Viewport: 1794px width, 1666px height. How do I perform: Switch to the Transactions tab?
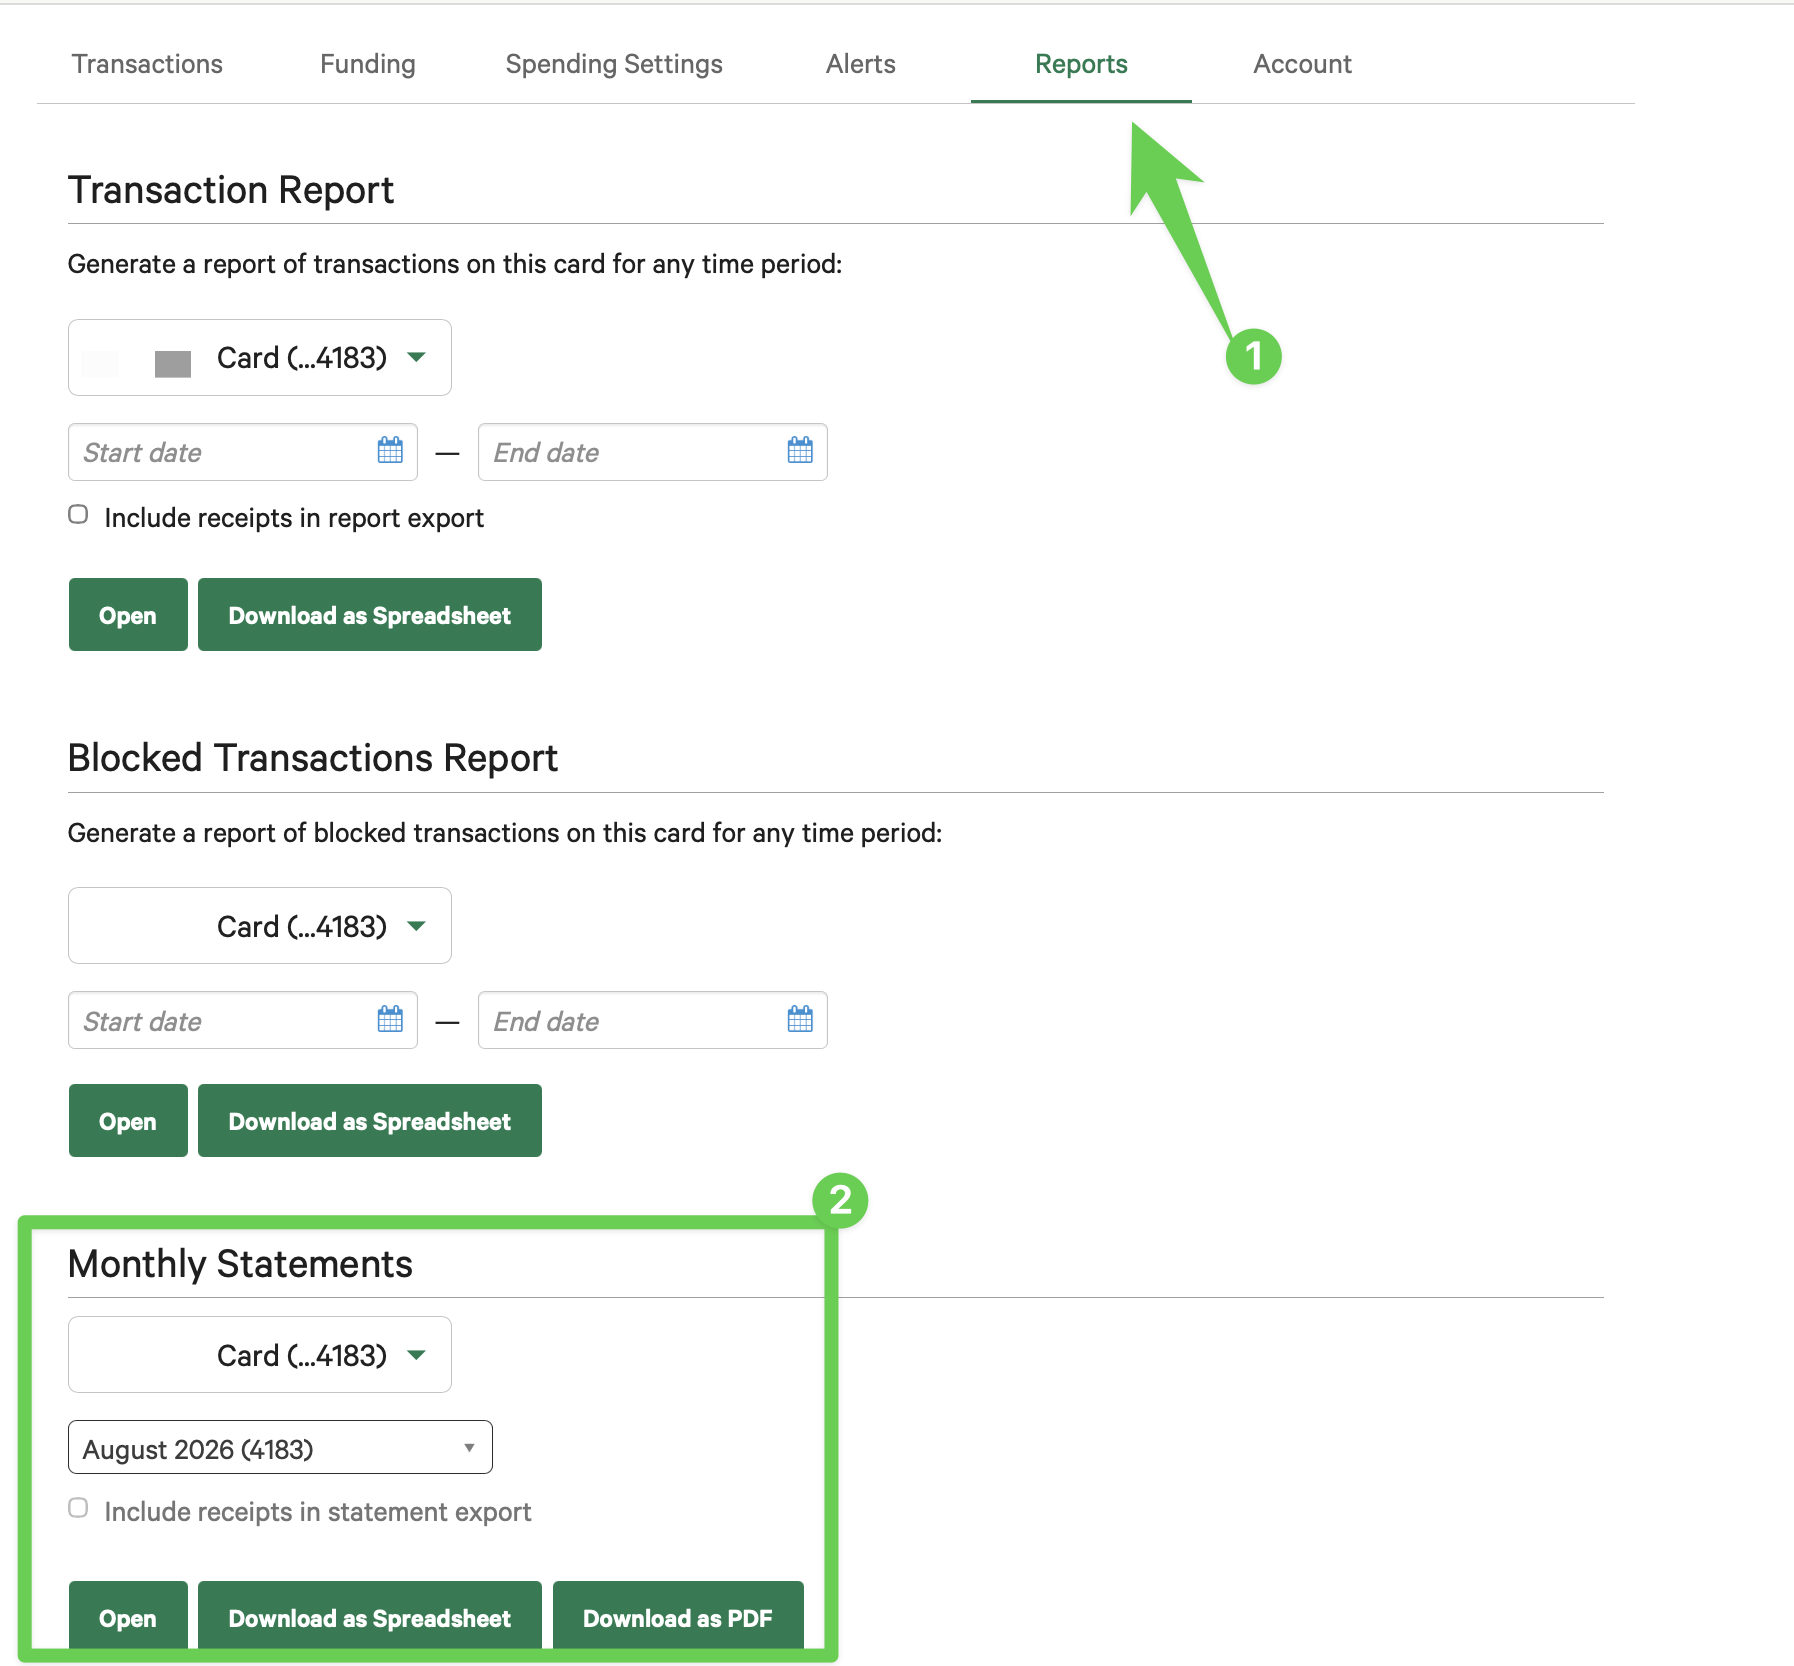147,64
